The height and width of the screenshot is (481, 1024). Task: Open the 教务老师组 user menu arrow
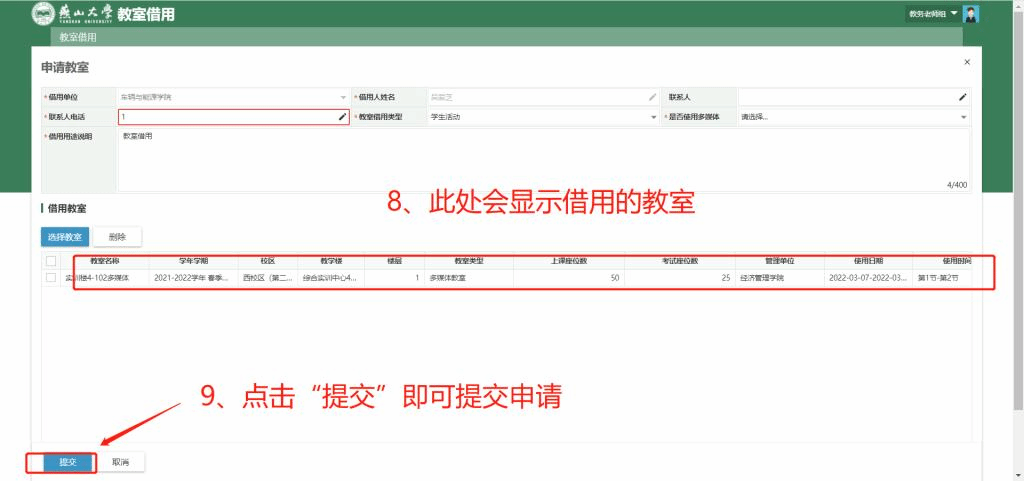(x=954, y=14)
